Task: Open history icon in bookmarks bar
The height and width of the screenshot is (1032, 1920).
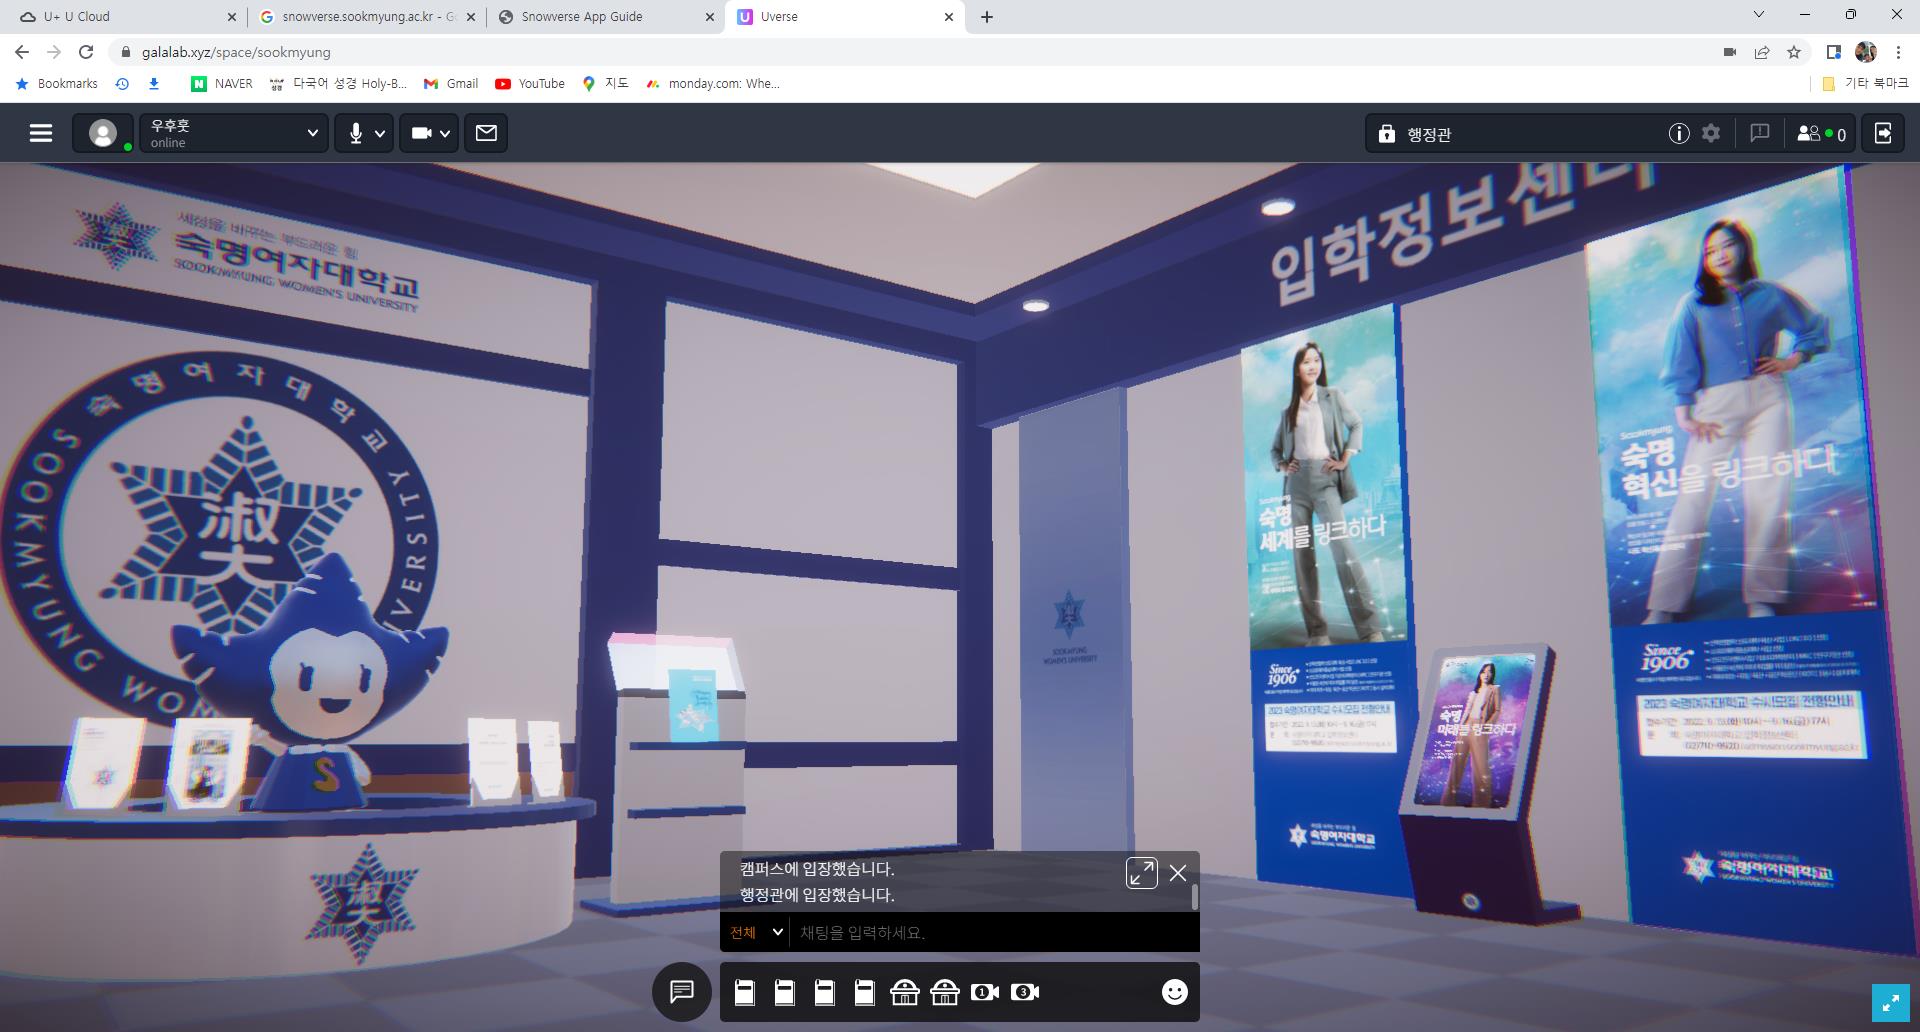Action: (x=122, y=84)
